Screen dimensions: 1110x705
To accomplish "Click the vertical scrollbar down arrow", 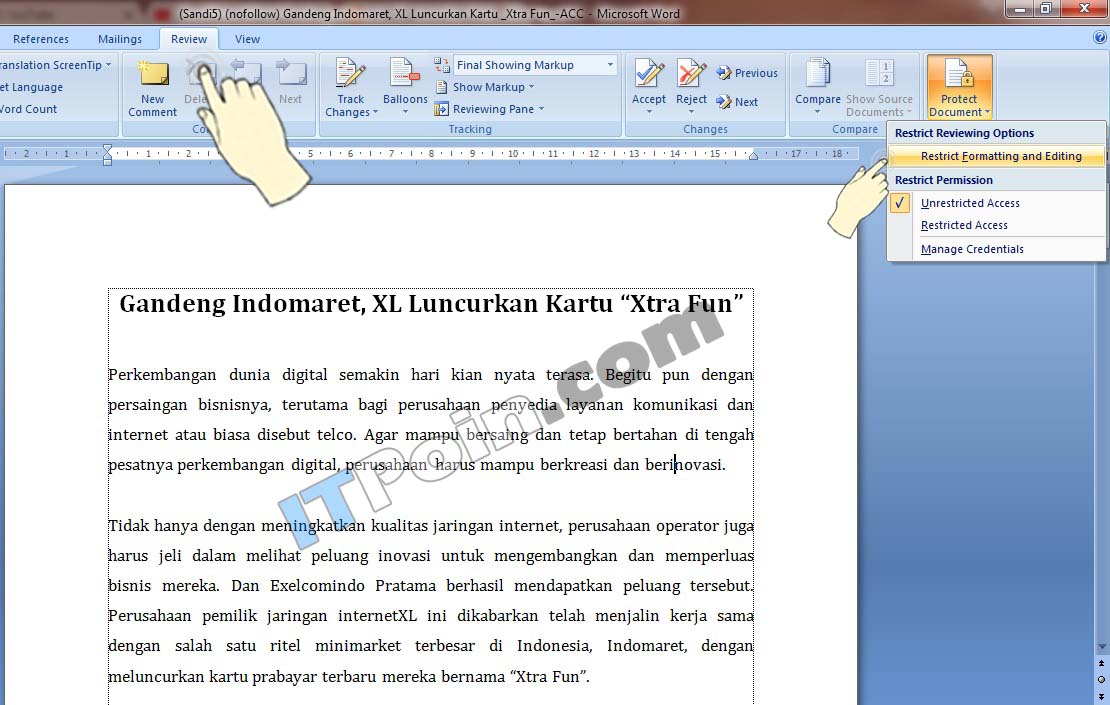I will pos(1102,647).
